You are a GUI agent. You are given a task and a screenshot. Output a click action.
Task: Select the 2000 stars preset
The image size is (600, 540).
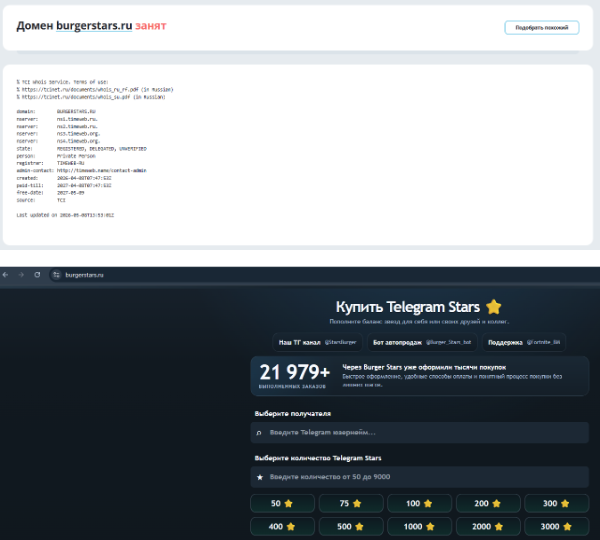coord(488,527)
